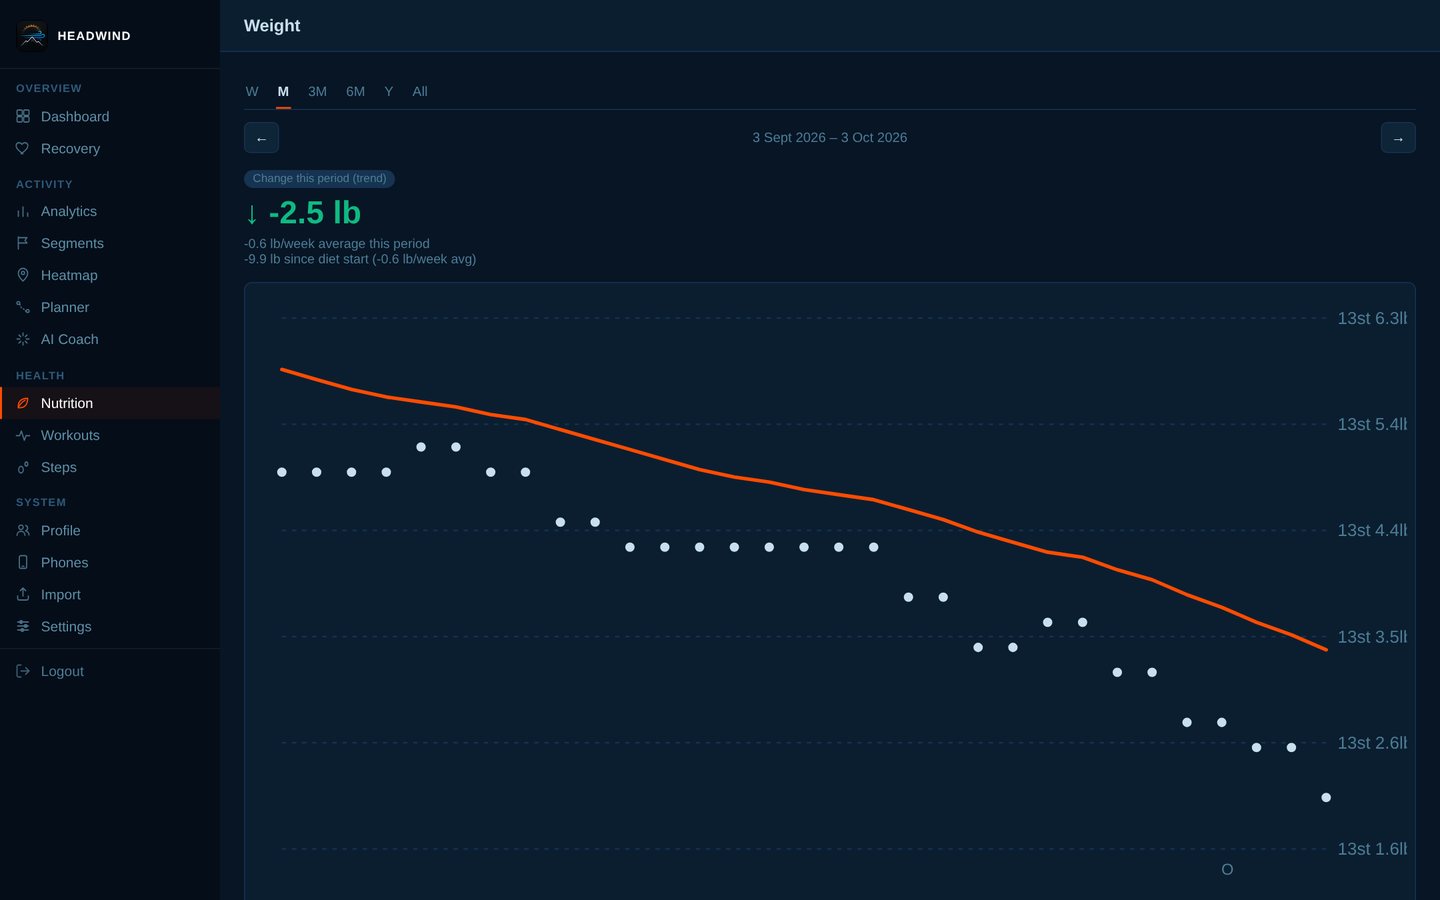The image size is (1440, 900).
Task: Open the Planner page
Action: 110,308
